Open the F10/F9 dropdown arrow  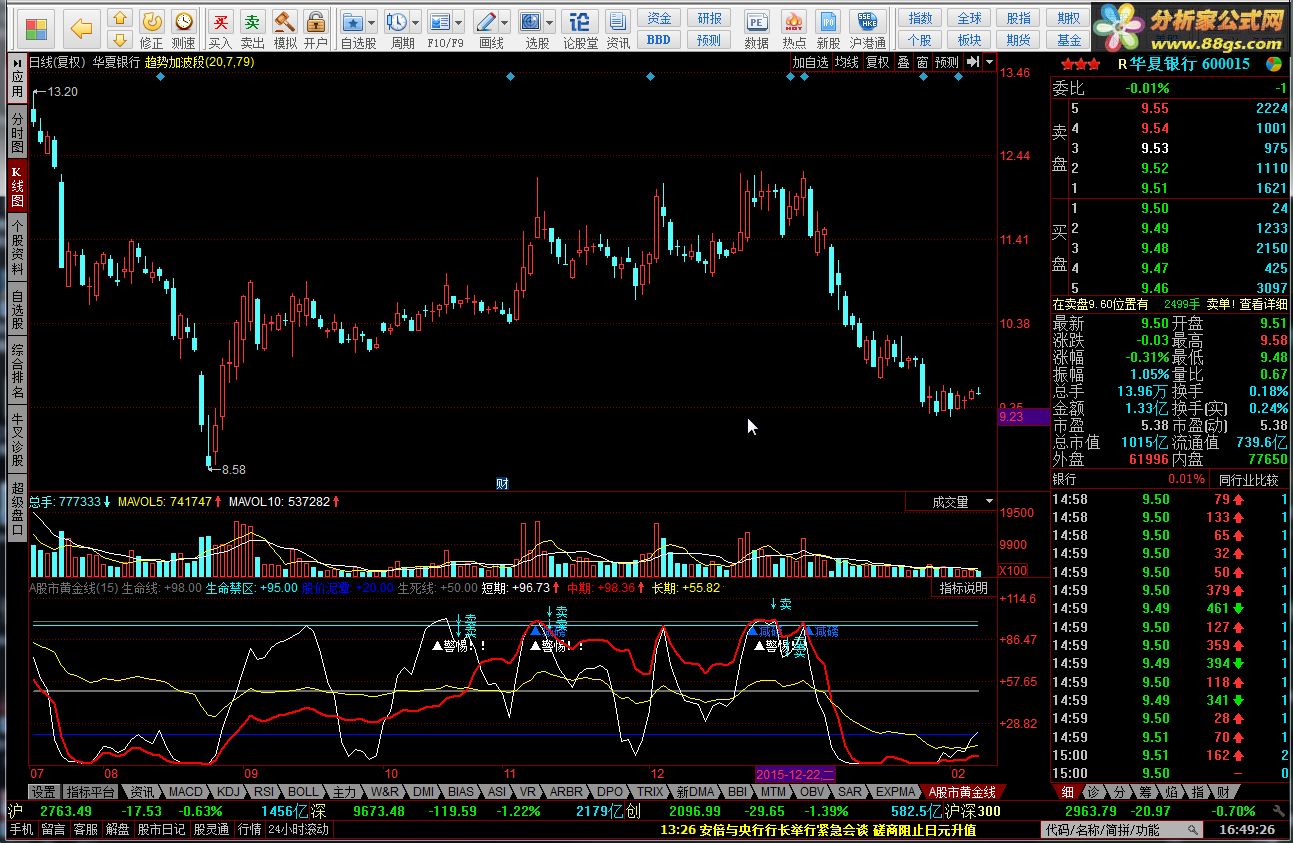click(459, 22)
